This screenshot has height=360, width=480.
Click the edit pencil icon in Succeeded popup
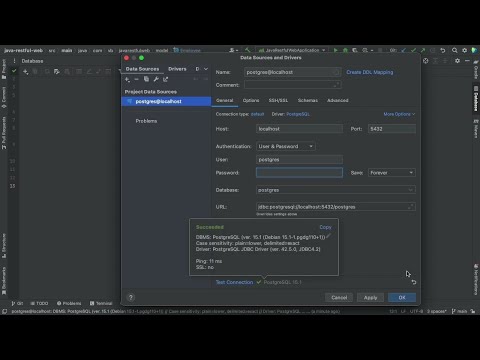point(329,236)
